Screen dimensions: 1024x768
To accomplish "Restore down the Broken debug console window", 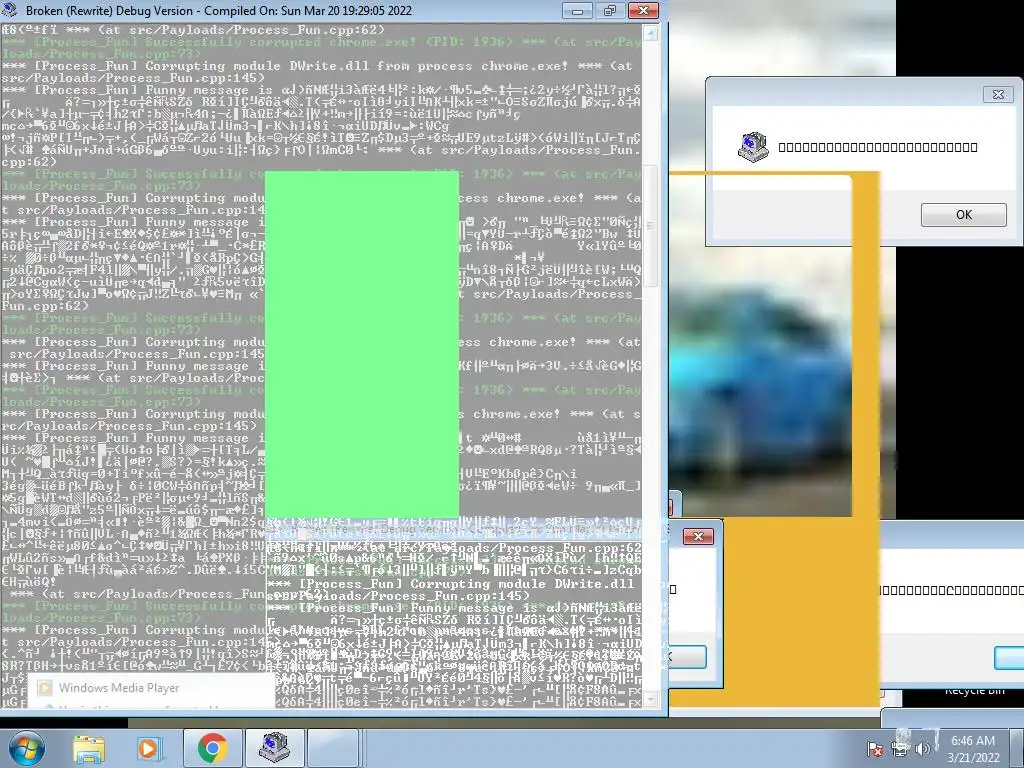I will click(x=609, y=11).
